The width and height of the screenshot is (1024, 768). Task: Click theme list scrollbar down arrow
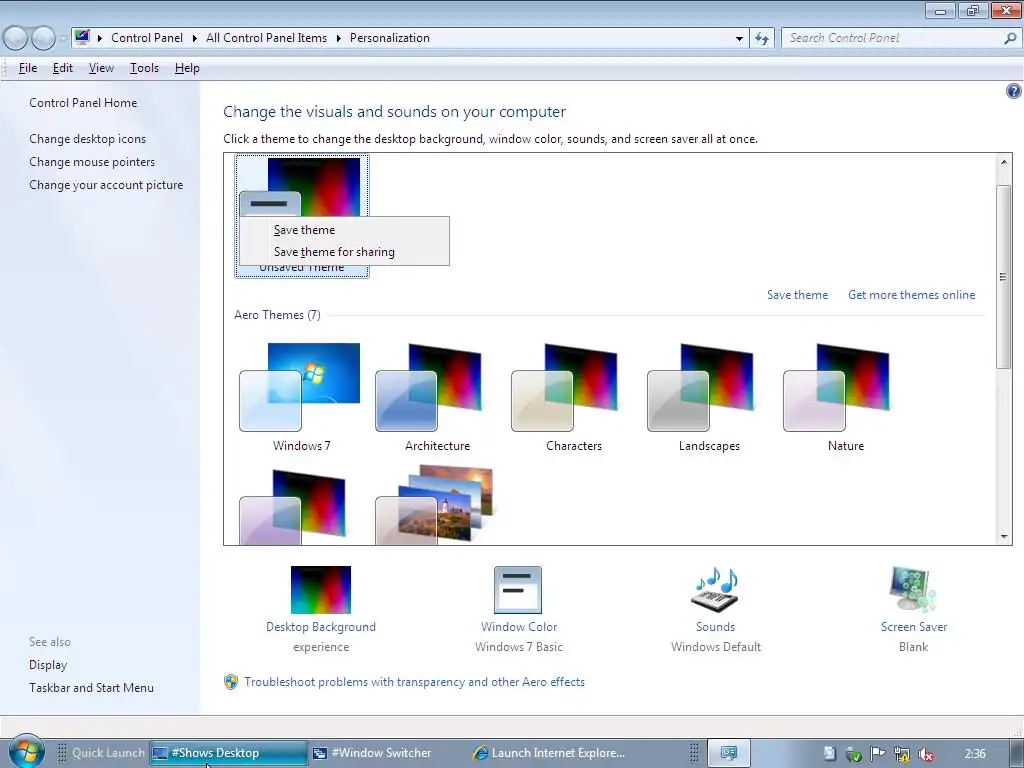(x=1004, y=537)
